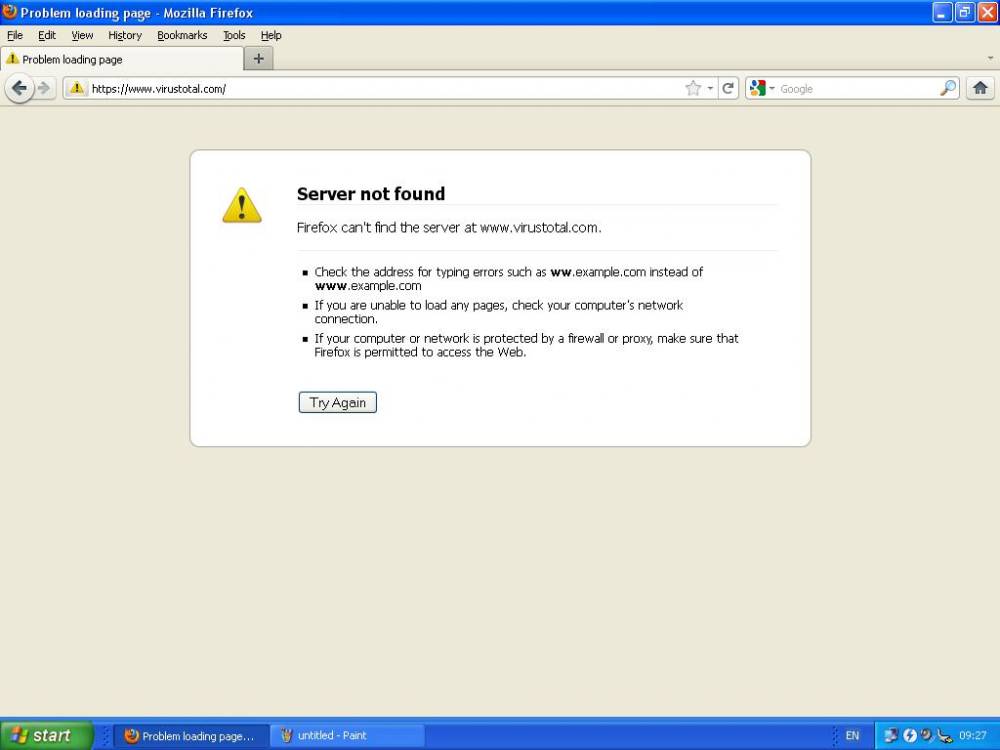Click the Firefox icon in title bar
Viewport: 1000px width, 750px height.
(9, 12)
